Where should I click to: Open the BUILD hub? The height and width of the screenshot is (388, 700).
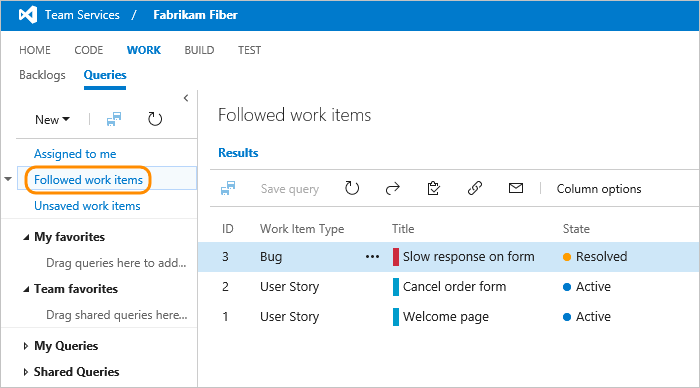click(199, 50)
